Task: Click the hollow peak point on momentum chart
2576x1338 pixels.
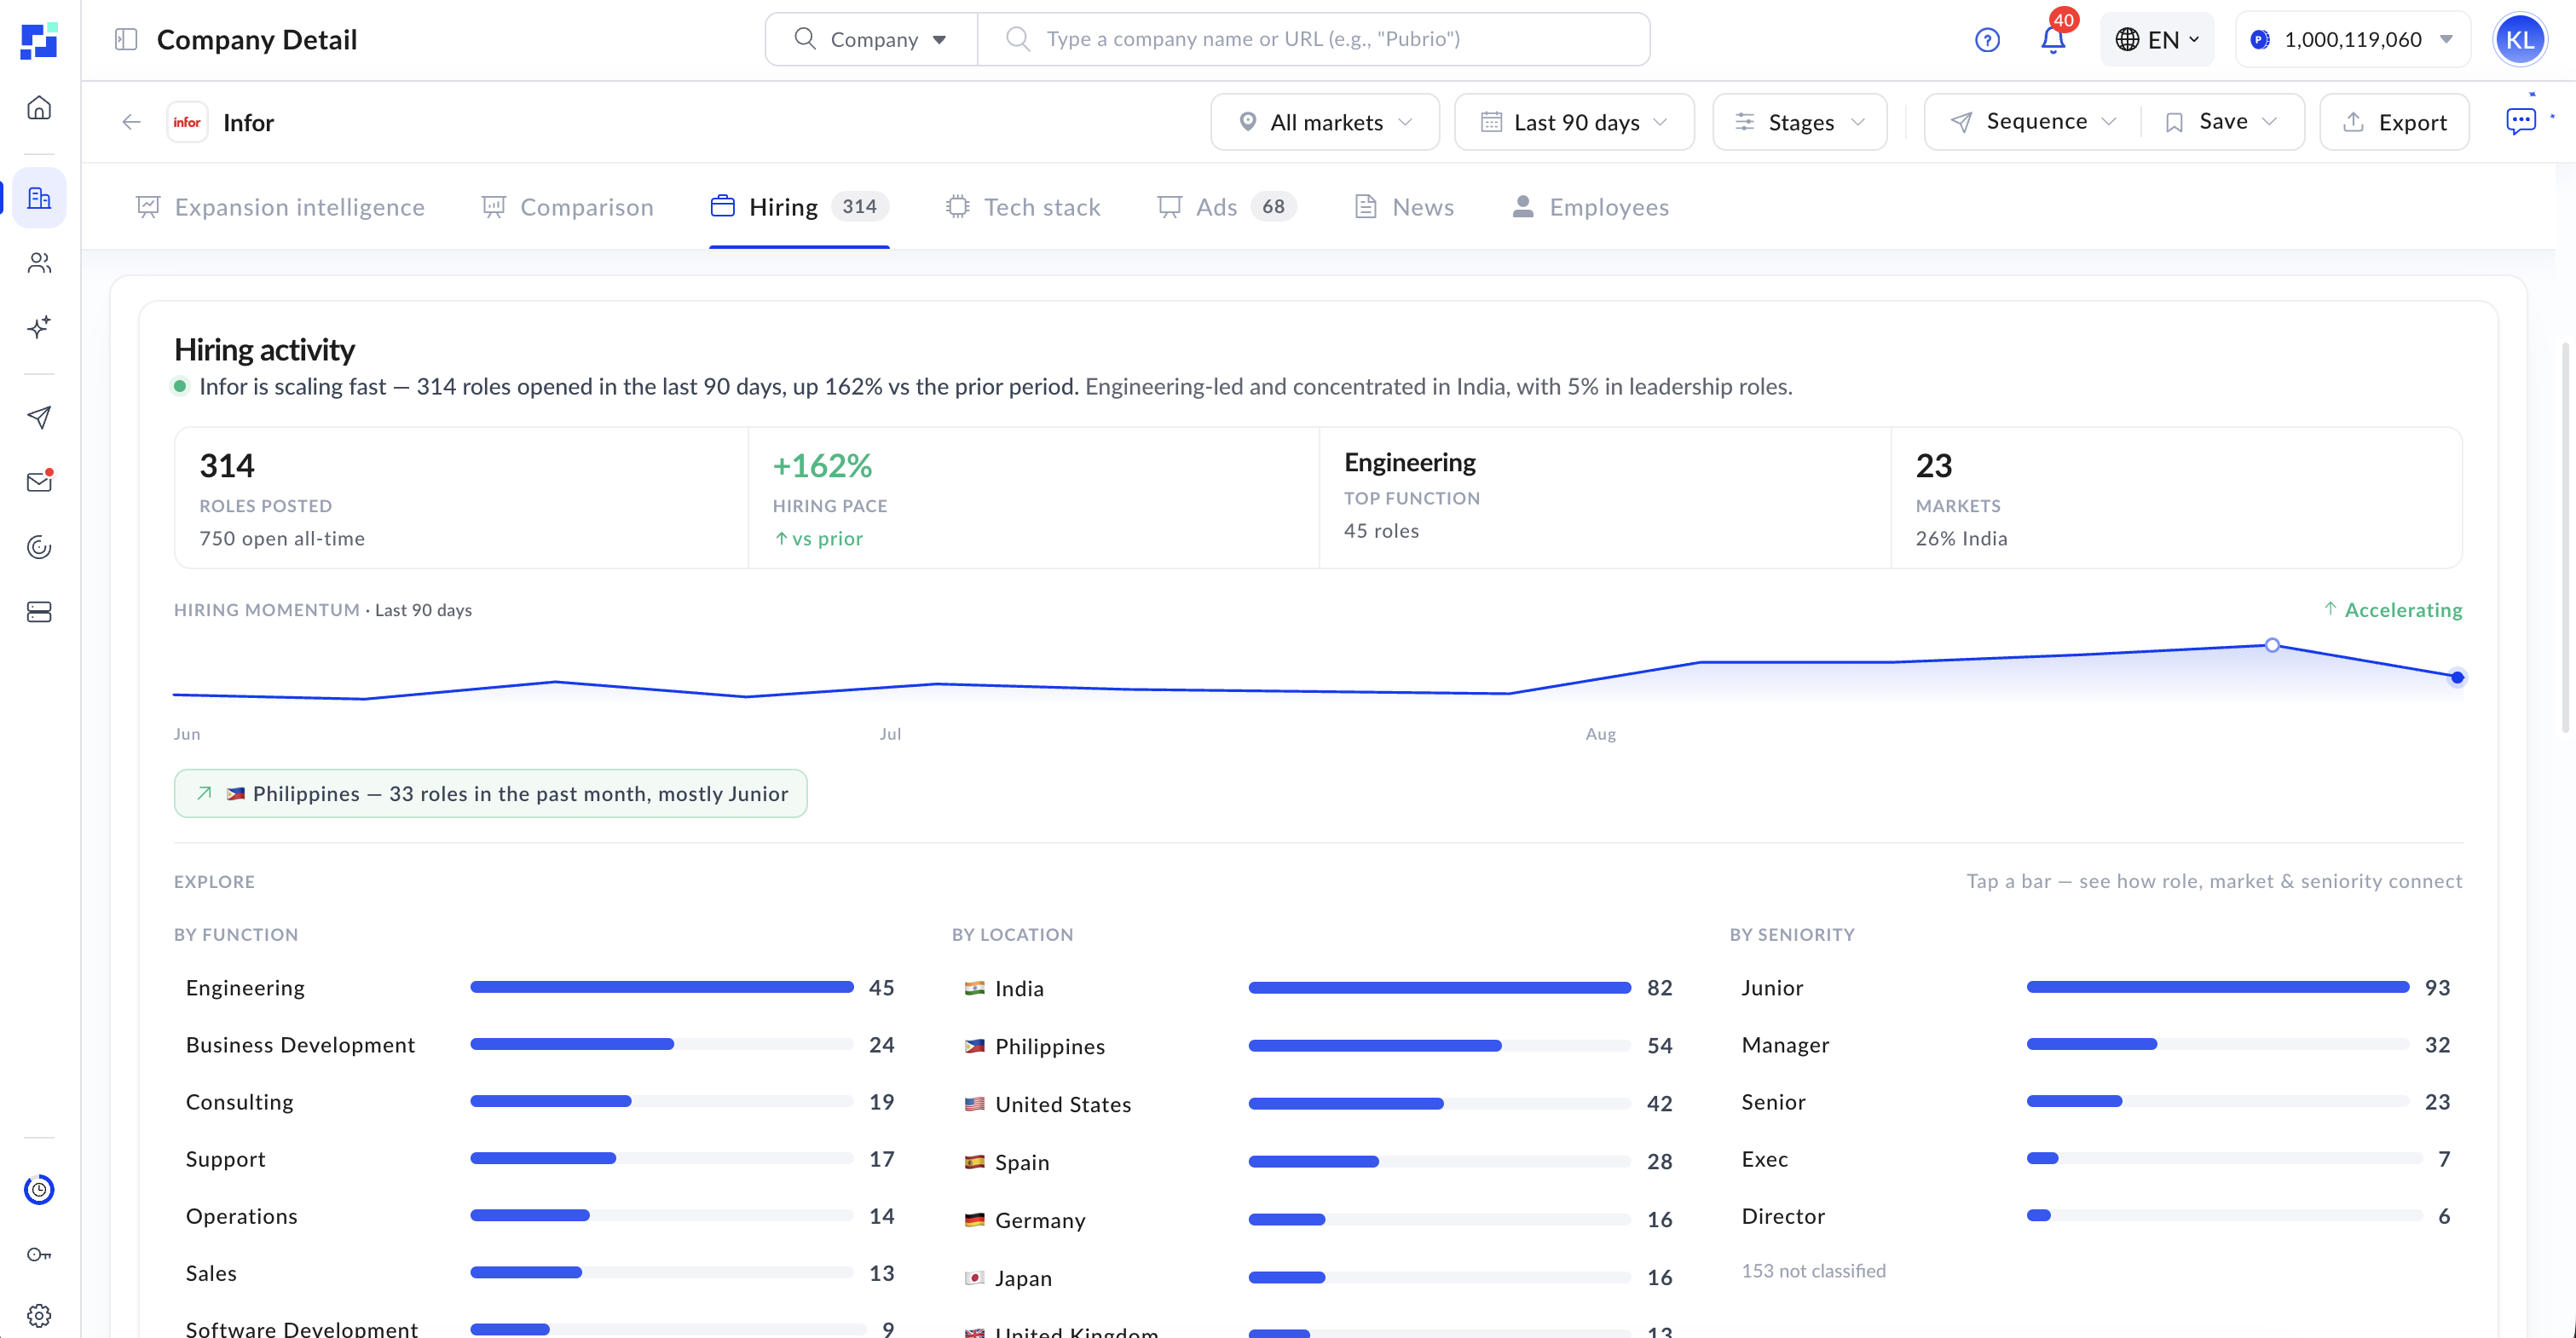Action: pos(2272,645)
